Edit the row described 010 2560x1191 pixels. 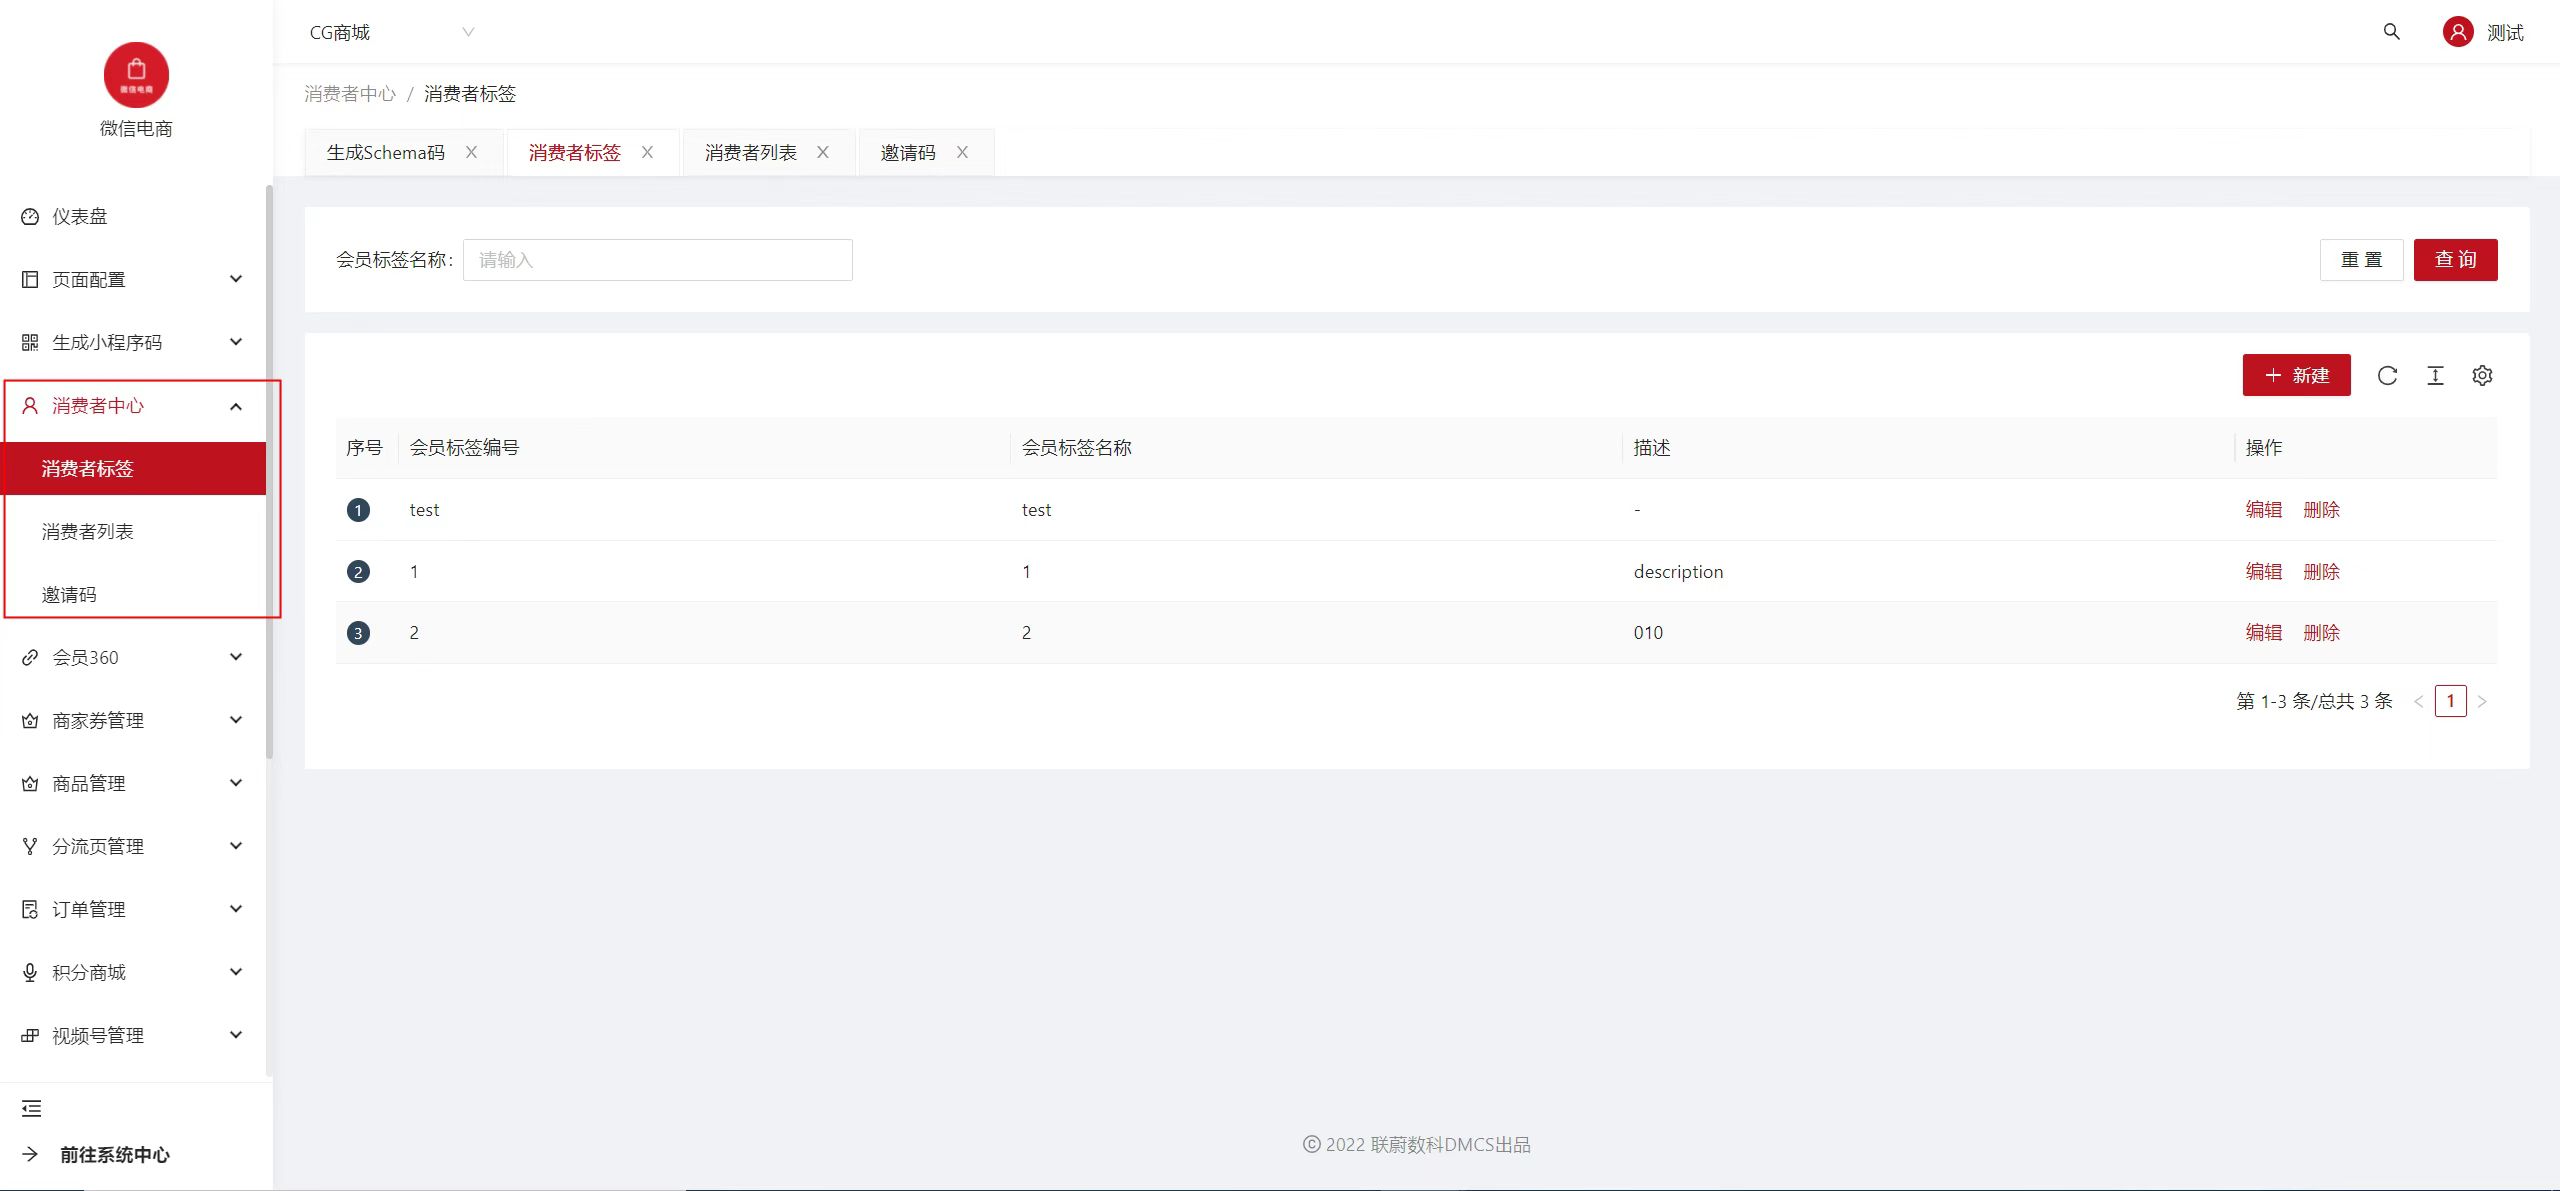pyautogui.click(x=2264, y=632)
